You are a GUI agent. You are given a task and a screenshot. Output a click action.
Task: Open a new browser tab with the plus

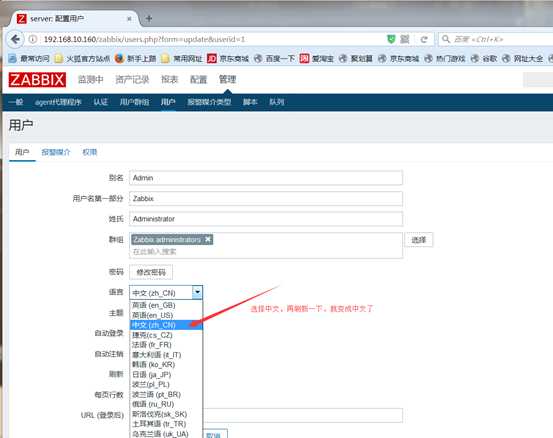(149, 18)
